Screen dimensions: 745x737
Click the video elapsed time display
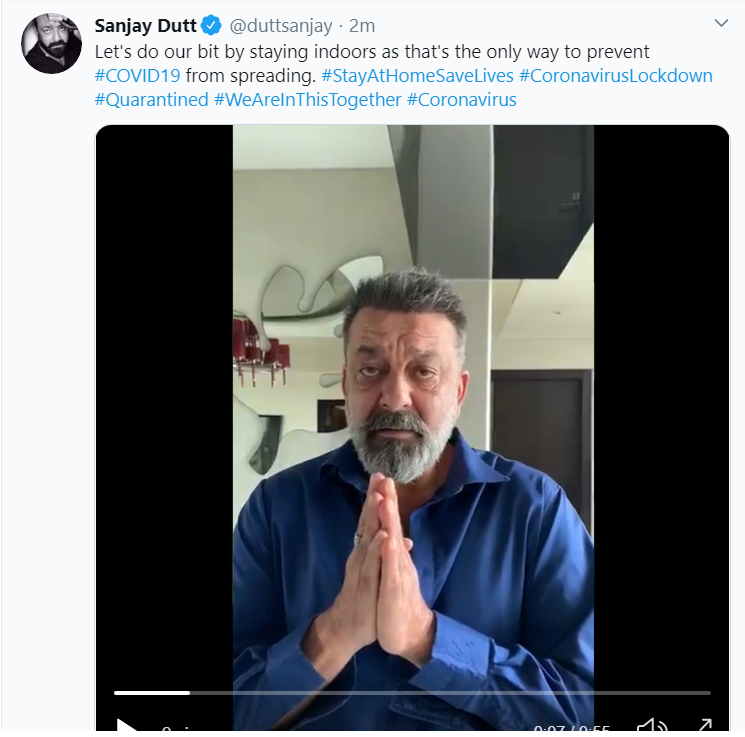[568, 730]
